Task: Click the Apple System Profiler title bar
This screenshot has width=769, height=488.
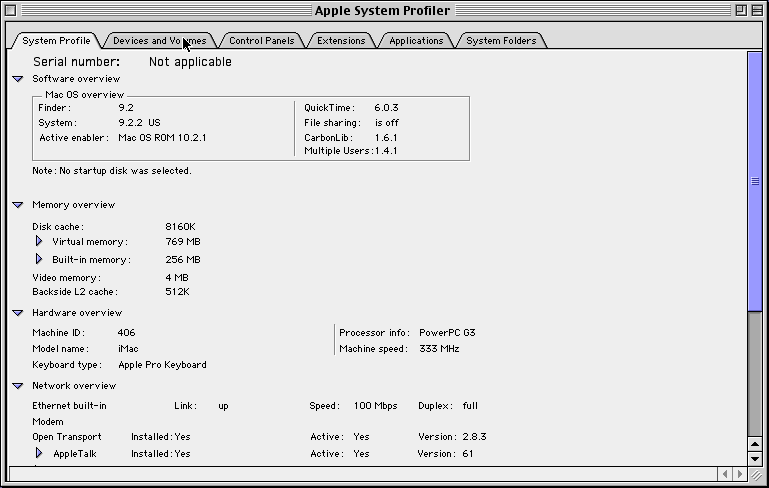Action: [382, 10]
